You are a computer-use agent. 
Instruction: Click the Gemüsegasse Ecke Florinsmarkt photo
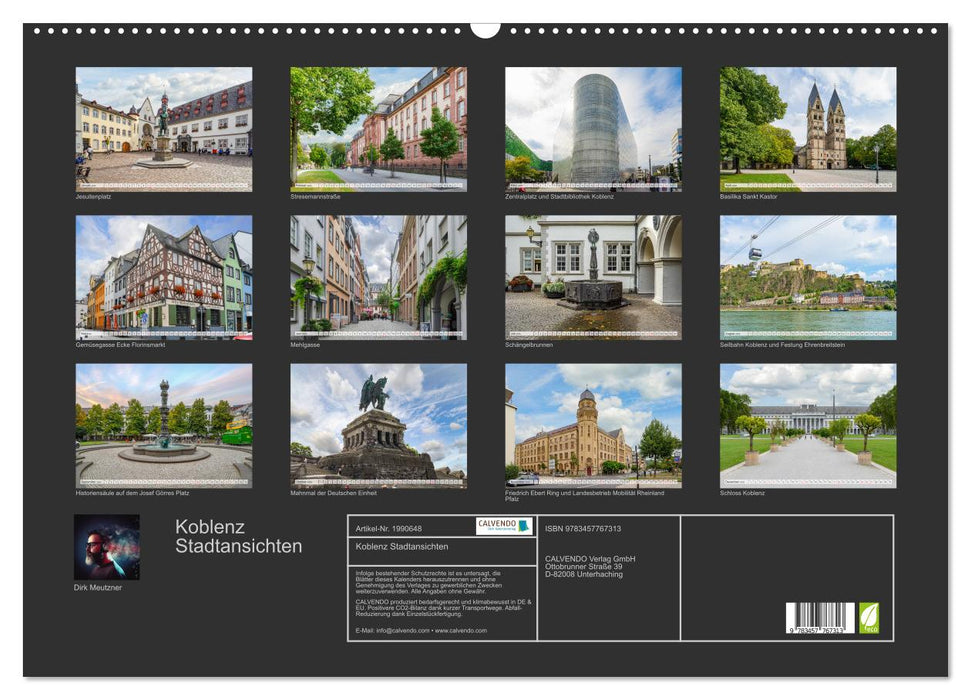click(158, 278)
